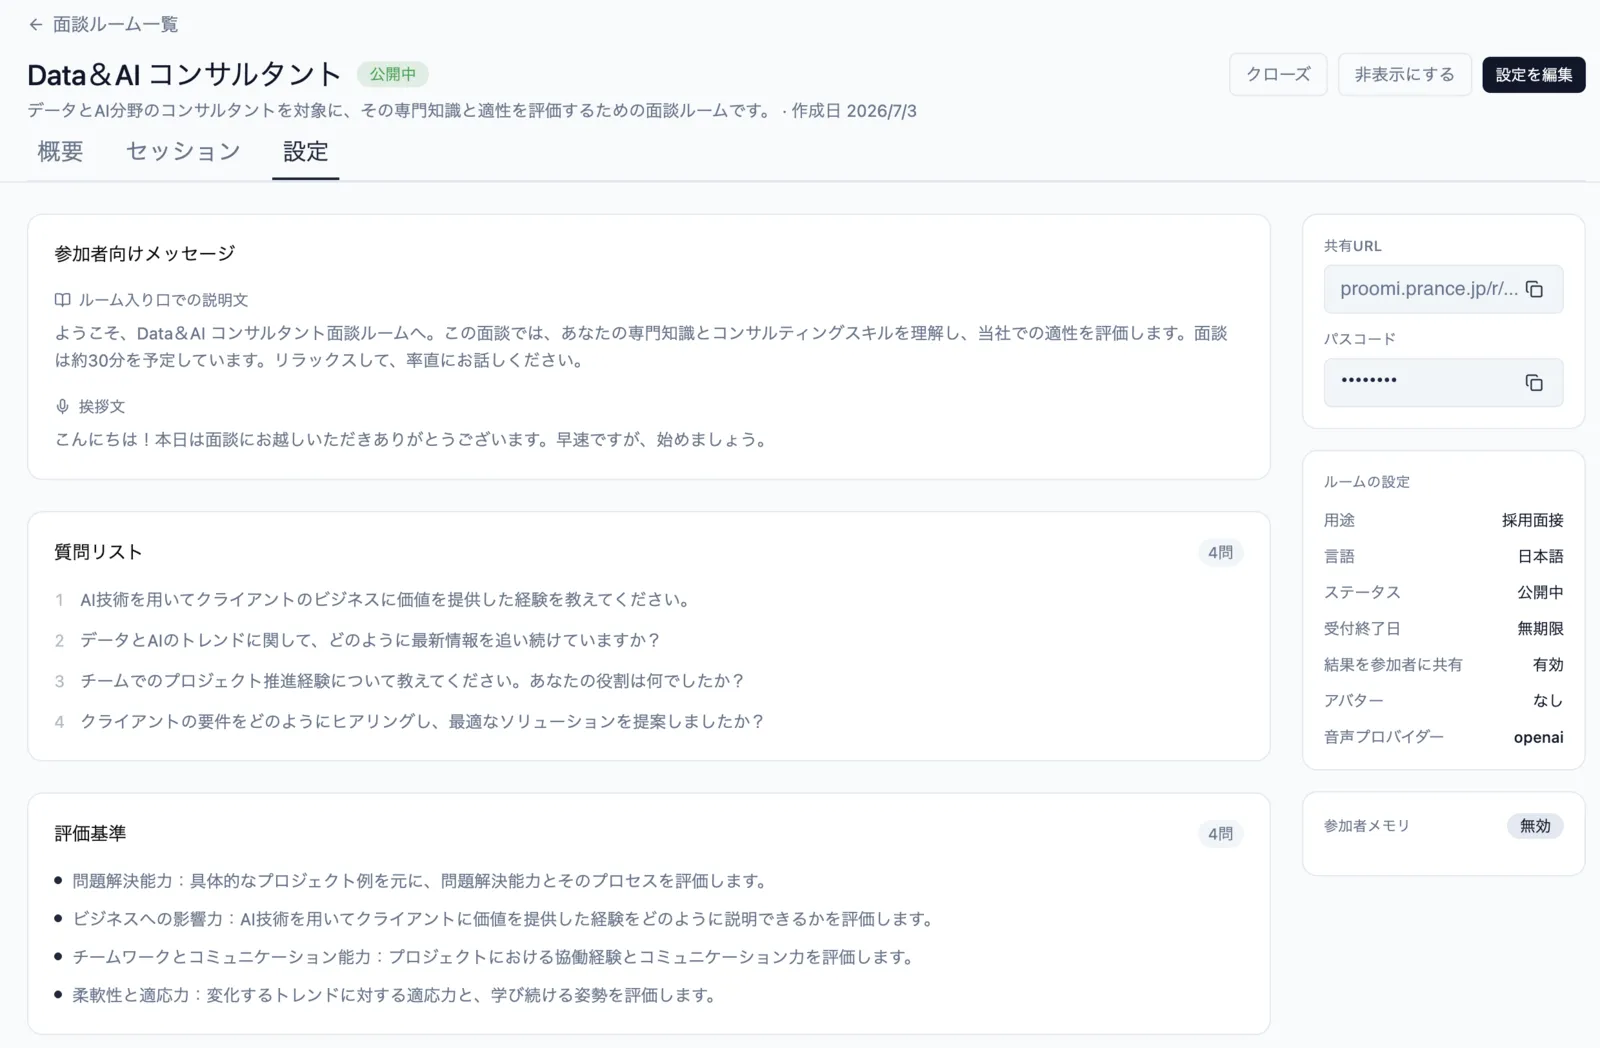Screen dimensions: 1600x1048
Task: Select question 1 about AI技術 and クライアント value
Action: click(x=385, y=600)
